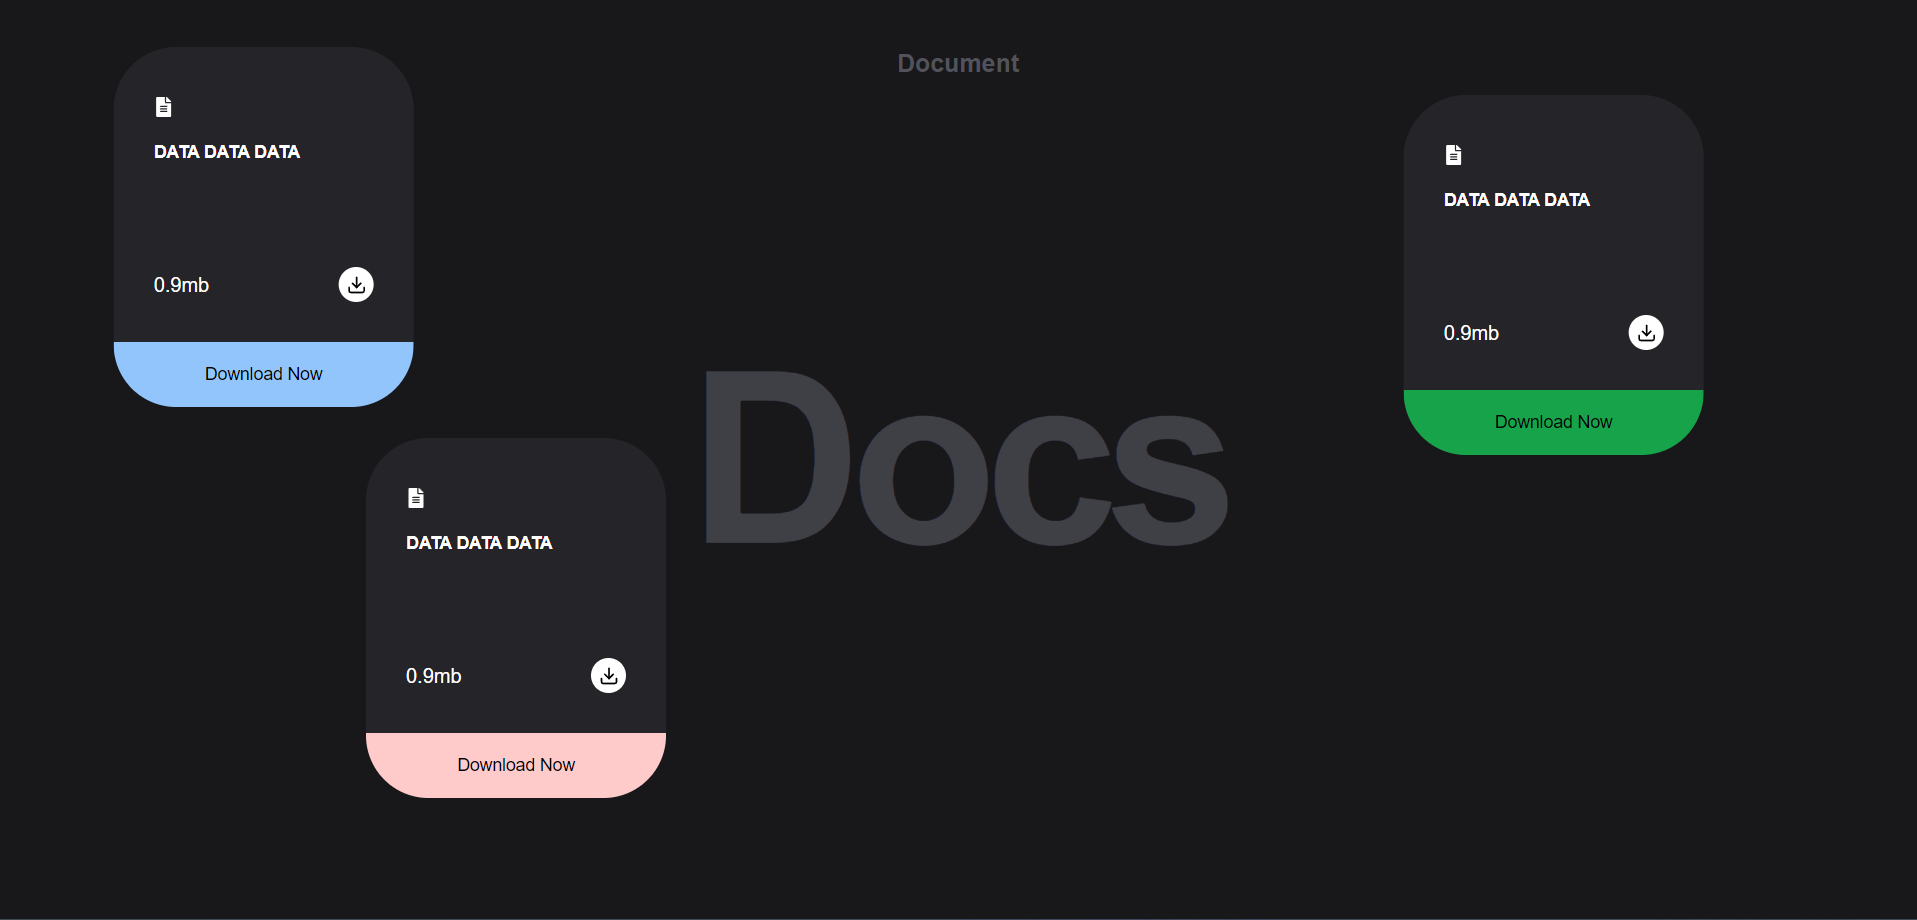Click the document icon above DATA DATA DATA right card

1452,154
